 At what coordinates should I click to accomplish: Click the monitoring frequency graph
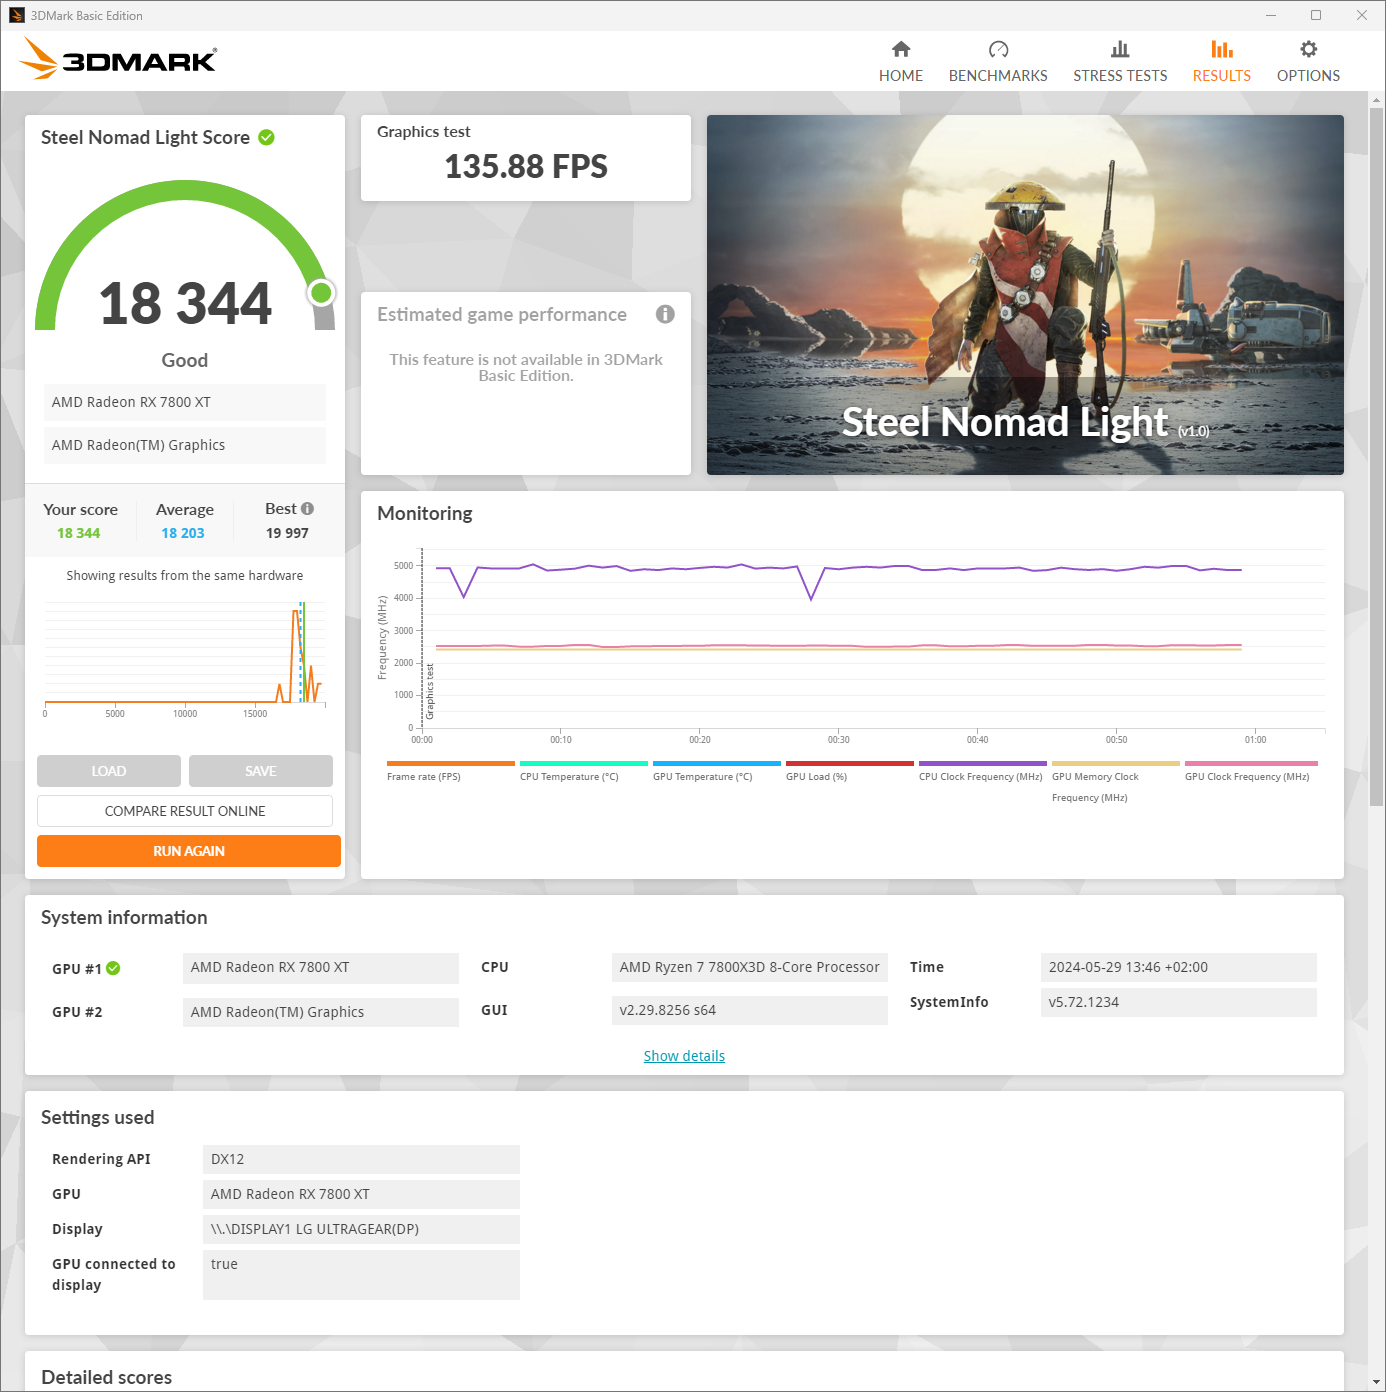(x=852, y=643)
